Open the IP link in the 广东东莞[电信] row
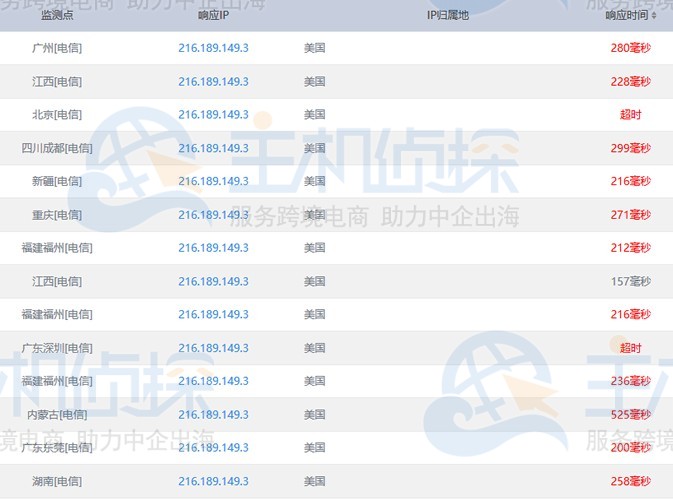Screen dimensions: 673x501 [213, 448]
